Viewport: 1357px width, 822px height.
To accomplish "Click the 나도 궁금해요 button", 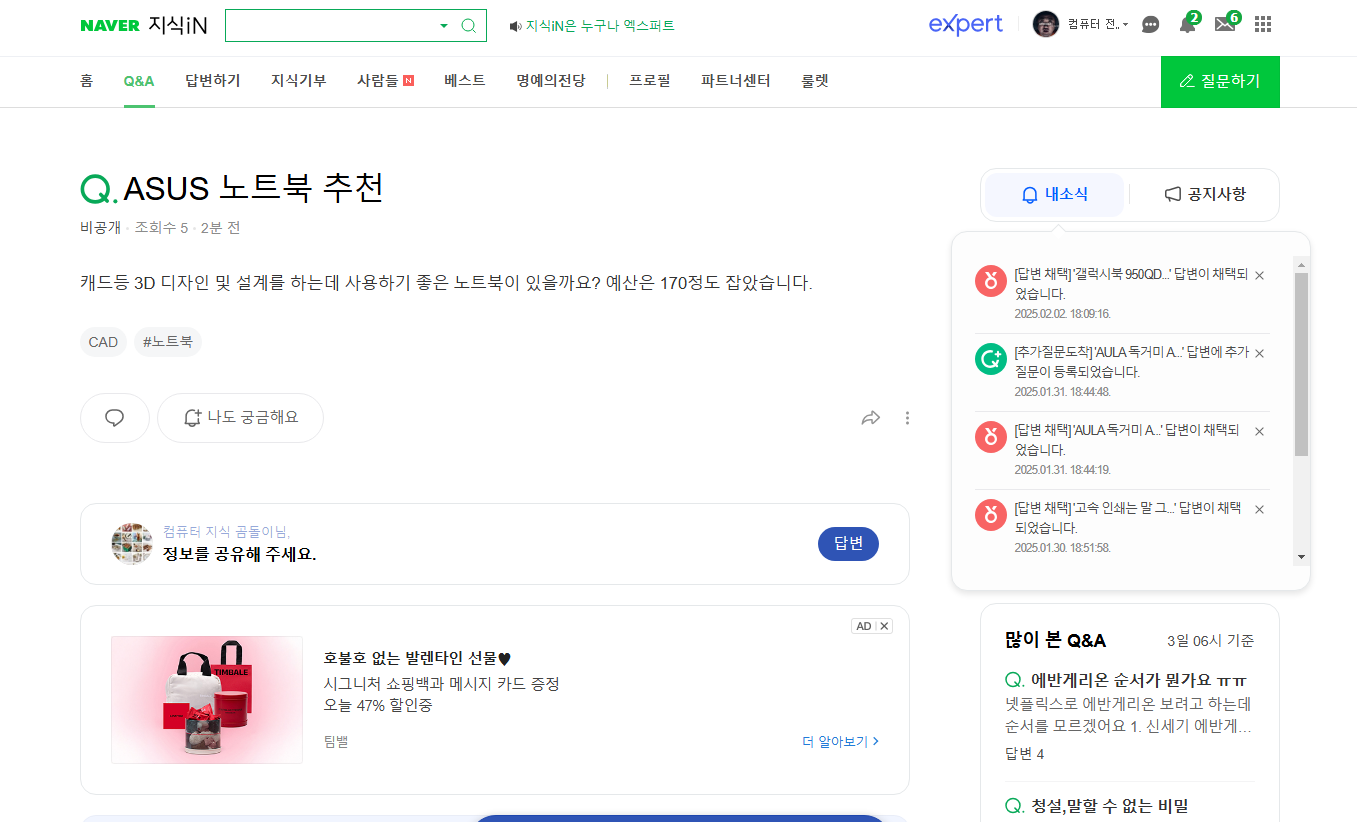I will point(241,418).
